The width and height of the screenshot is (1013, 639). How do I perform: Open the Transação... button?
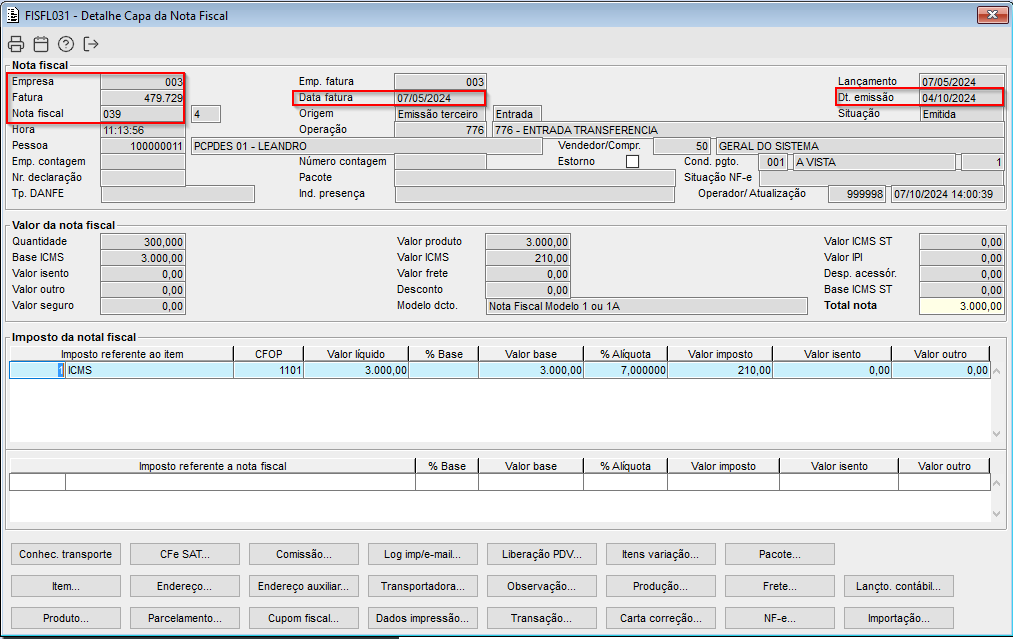(x=541, y=618)
